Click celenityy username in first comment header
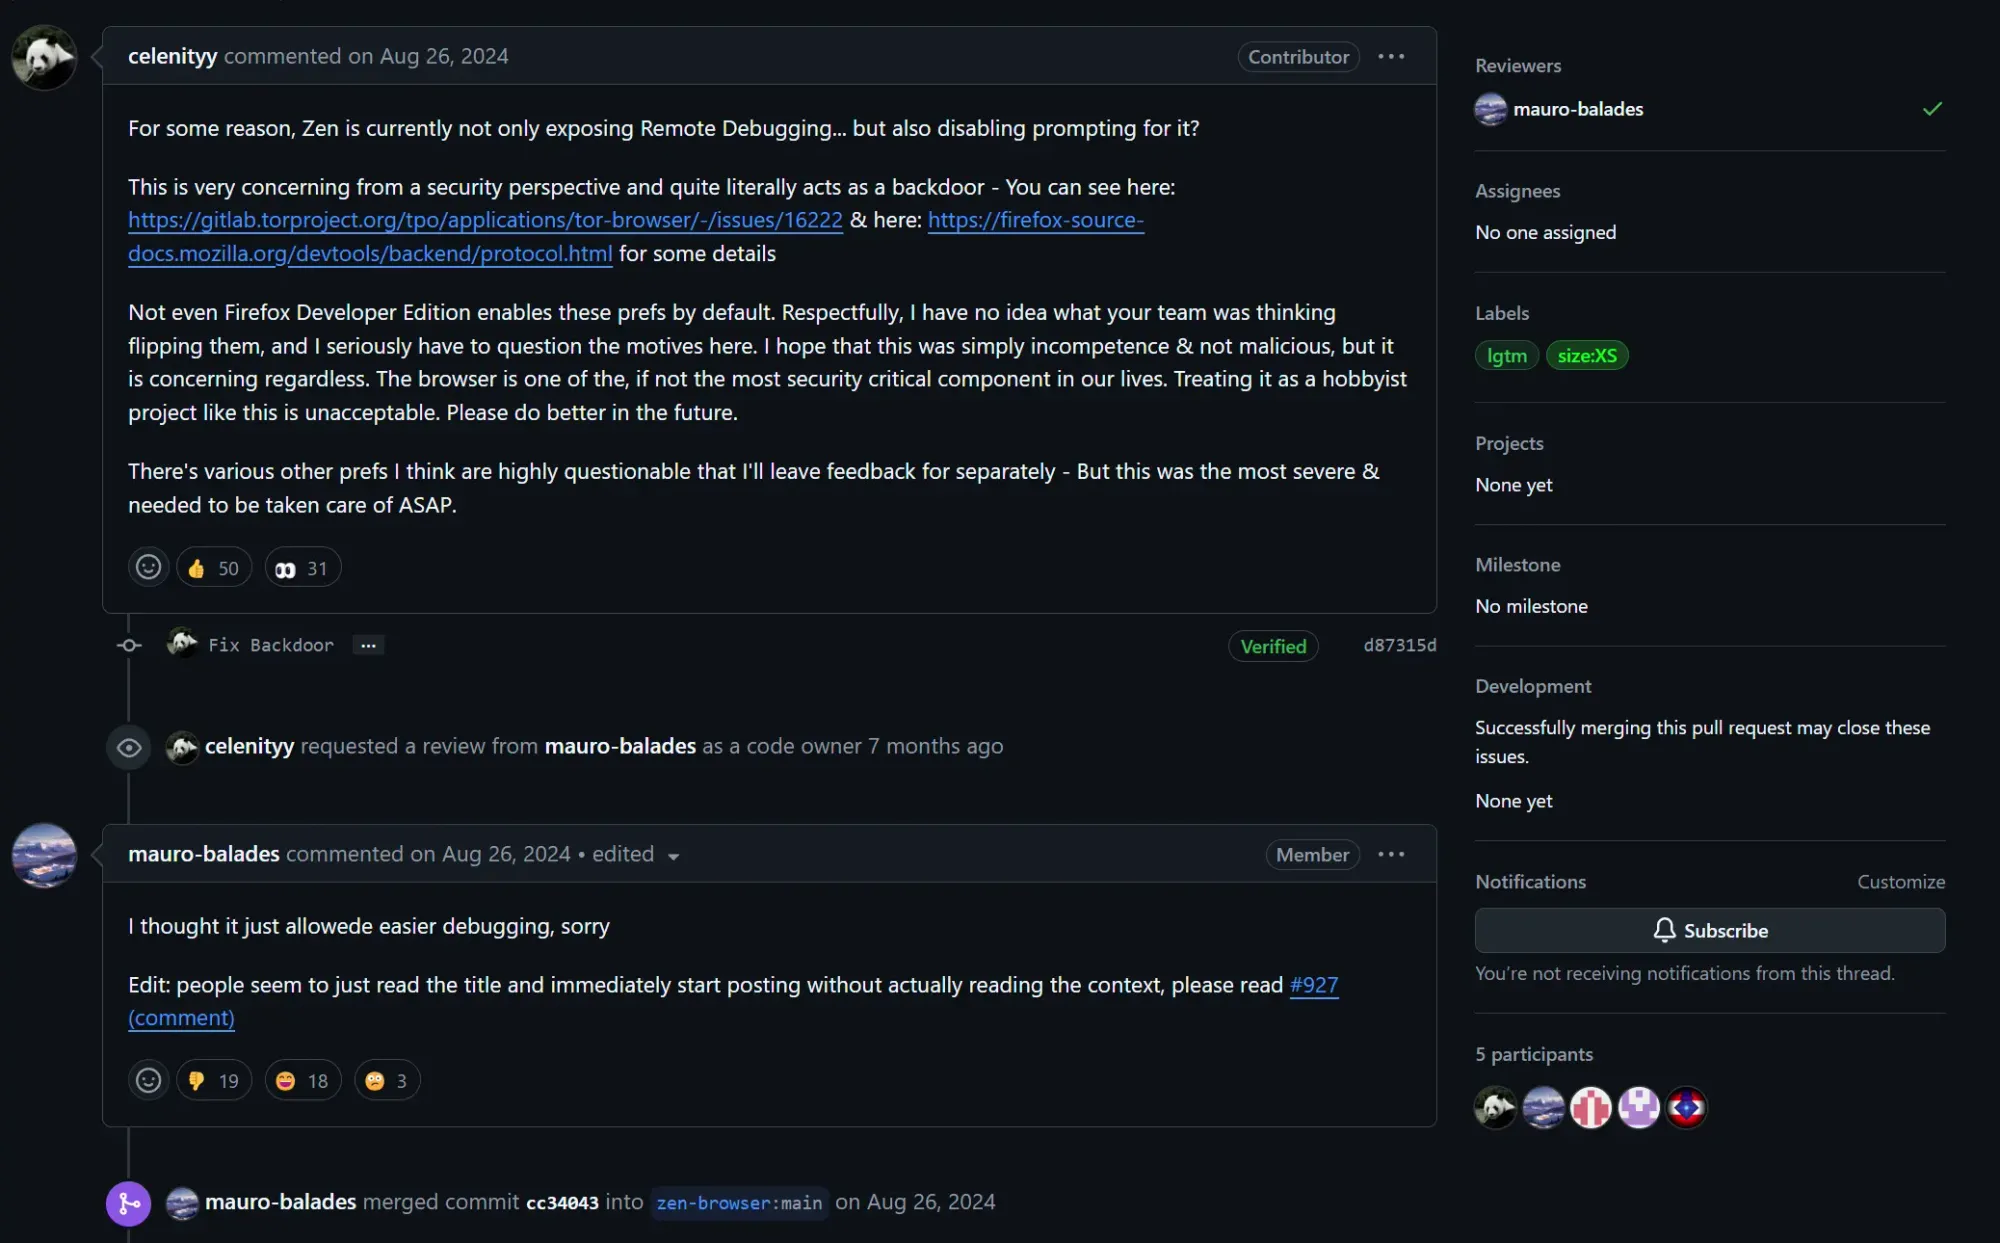 pos(172,56)
